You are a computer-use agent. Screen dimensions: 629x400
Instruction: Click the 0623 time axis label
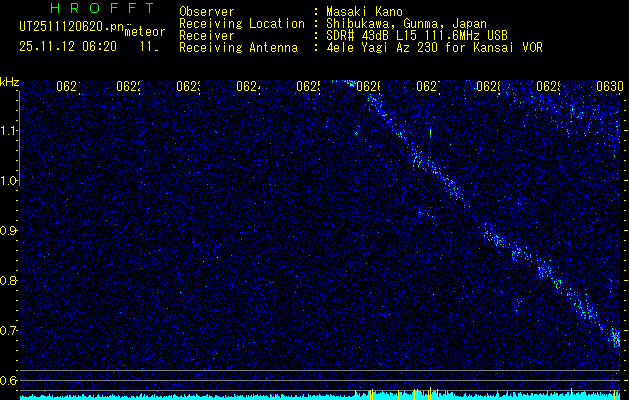coord(188,87)
